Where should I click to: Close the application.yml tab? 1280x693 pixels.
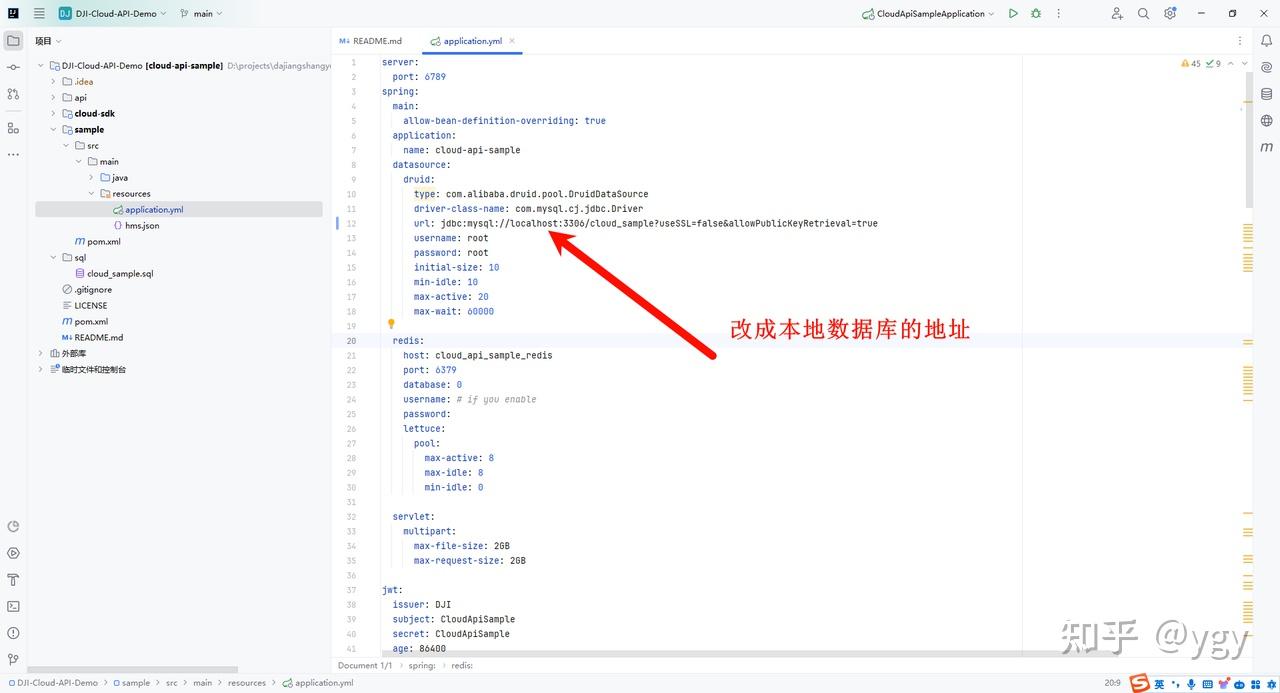pyautogui.click(x=513, y=41)
